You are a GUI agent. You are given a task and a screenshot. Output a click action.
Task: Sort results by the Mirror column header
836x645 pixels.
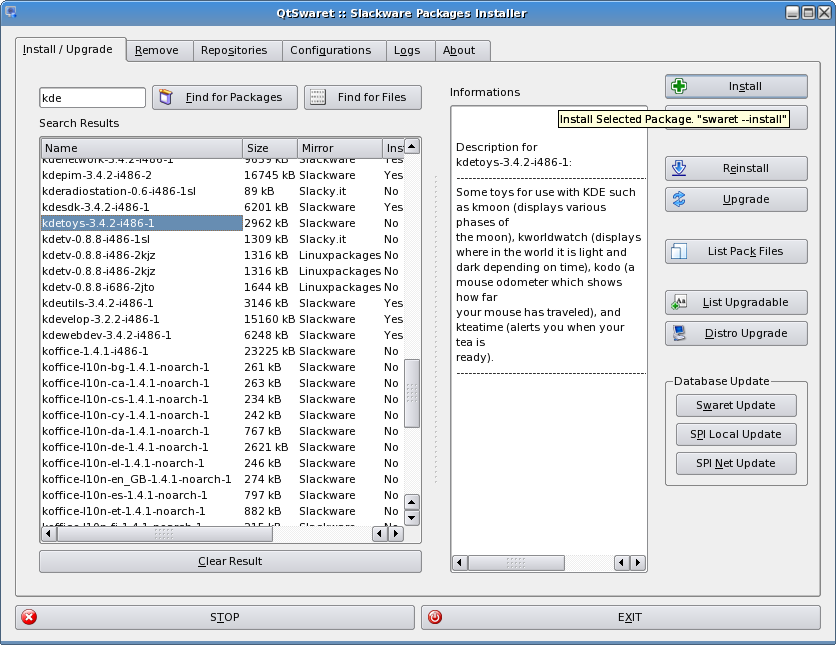[x=340, y=148]
